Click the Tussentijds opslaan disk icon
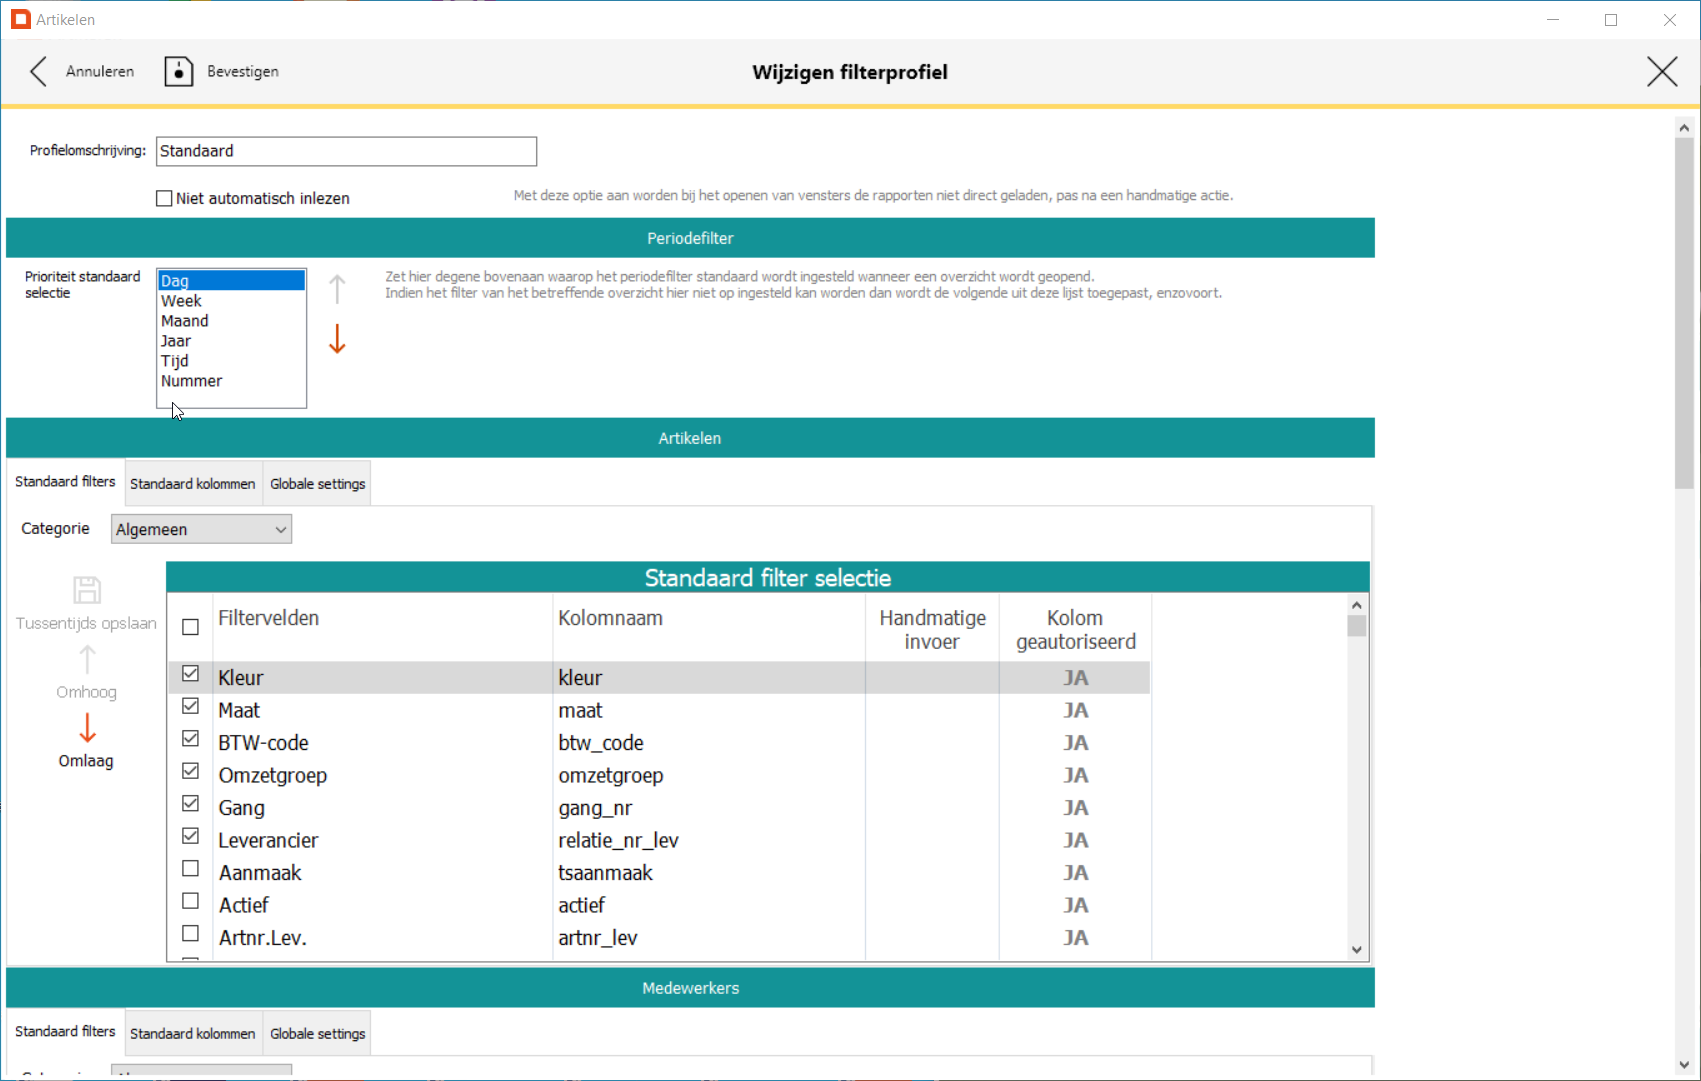The image size is (1701, 1081). [87, 590]
